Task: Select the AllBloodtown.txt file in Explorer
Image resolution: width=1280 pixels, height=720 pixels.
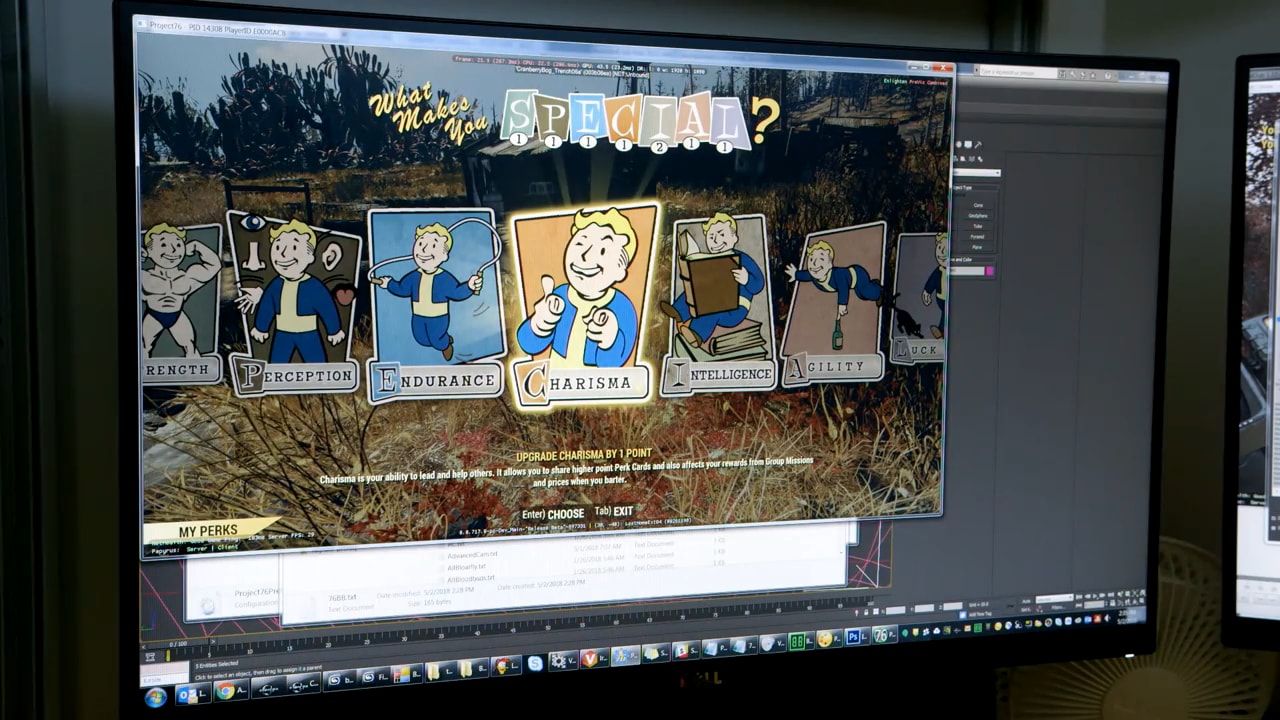Action: click(471, 578)
